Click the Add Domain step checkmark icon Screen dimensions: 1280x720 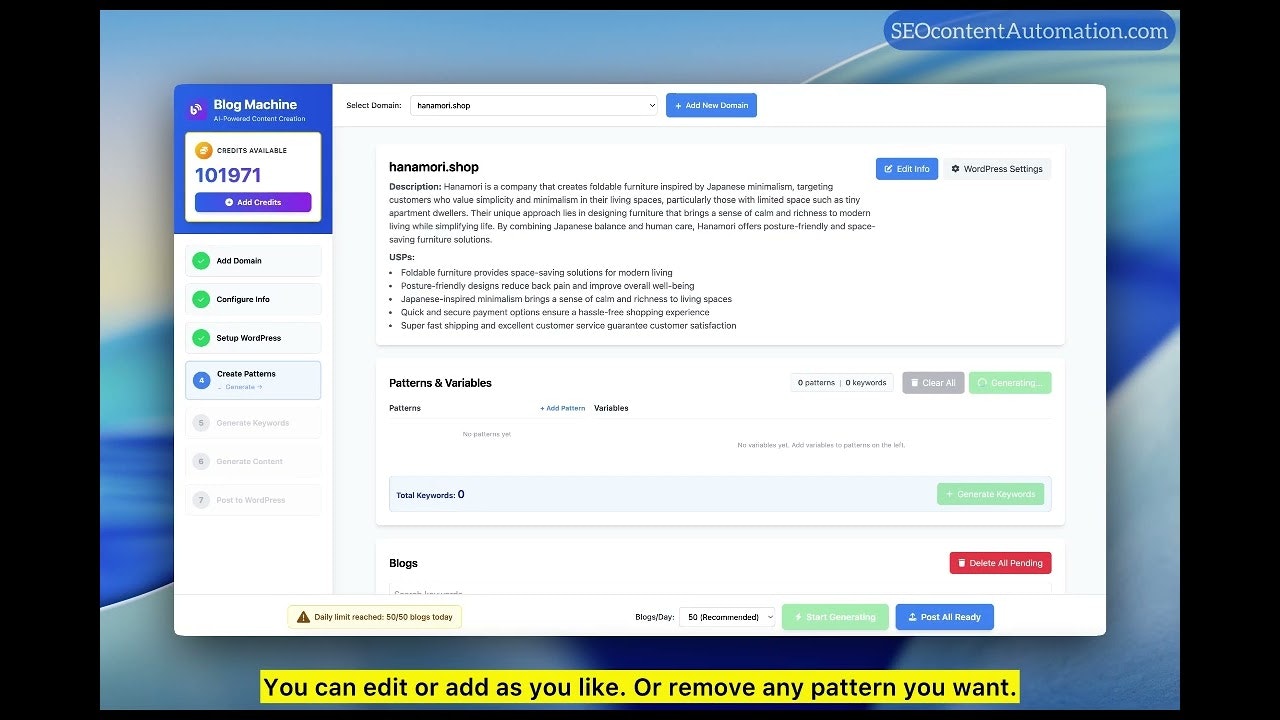coord(201,260)
